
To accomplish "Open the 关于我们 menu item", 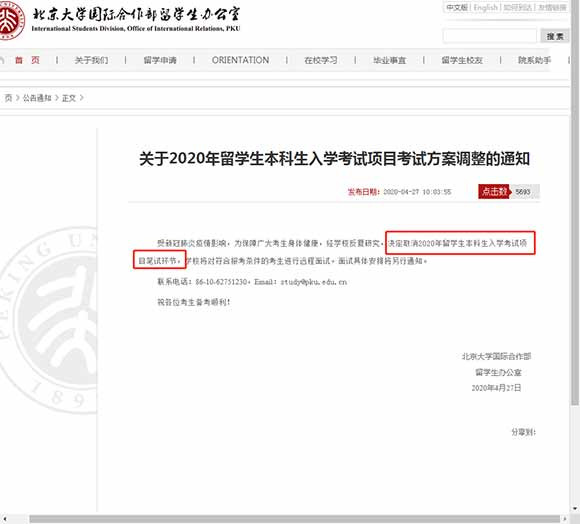I will tap(91, 60).
